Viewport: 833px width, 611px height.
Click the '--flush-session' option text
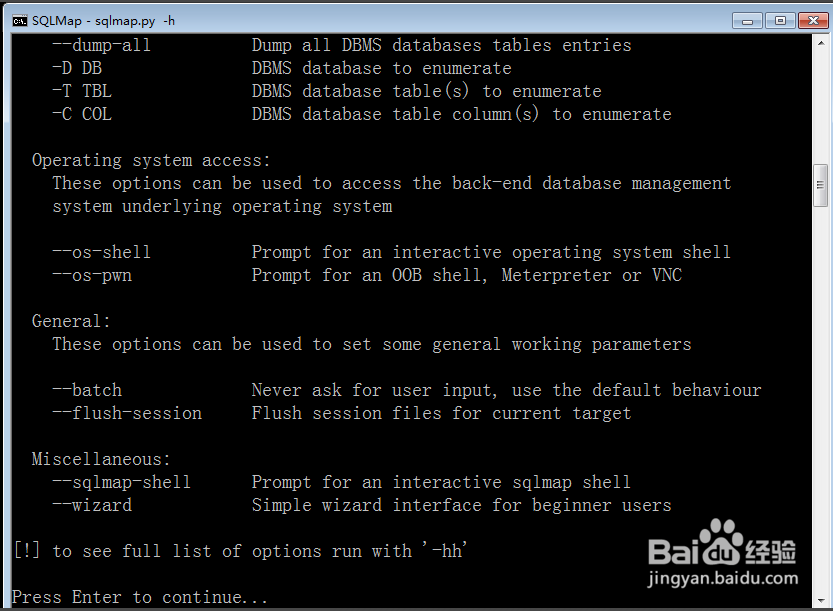coord(127,413)
